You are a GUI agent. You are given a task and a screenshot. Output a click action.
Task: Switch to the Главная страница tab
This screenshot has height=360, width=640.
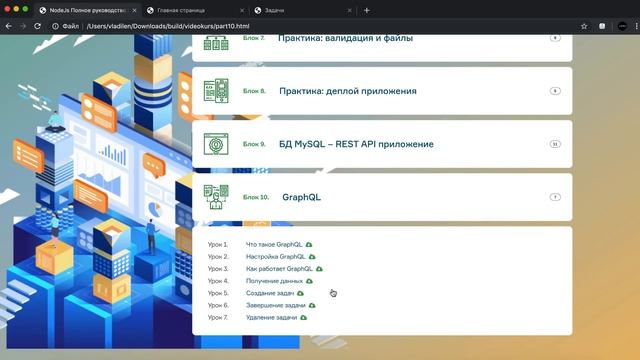(x=195, y=11)
